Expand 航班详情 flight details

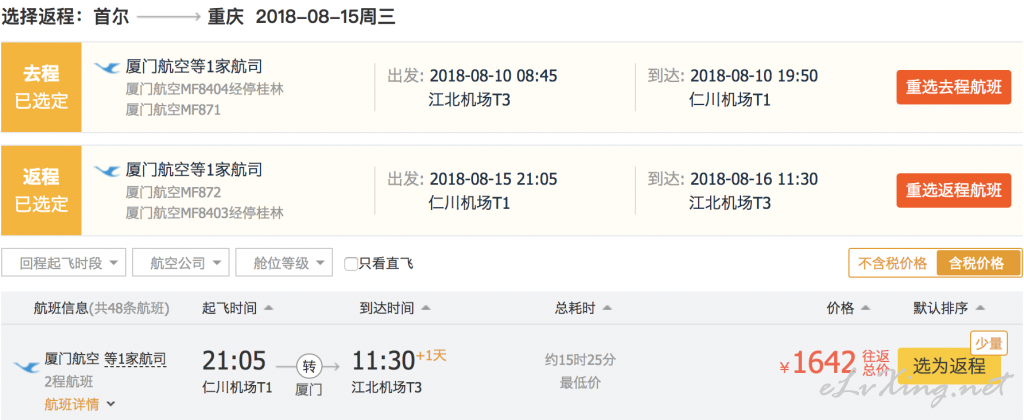(80, 404)
